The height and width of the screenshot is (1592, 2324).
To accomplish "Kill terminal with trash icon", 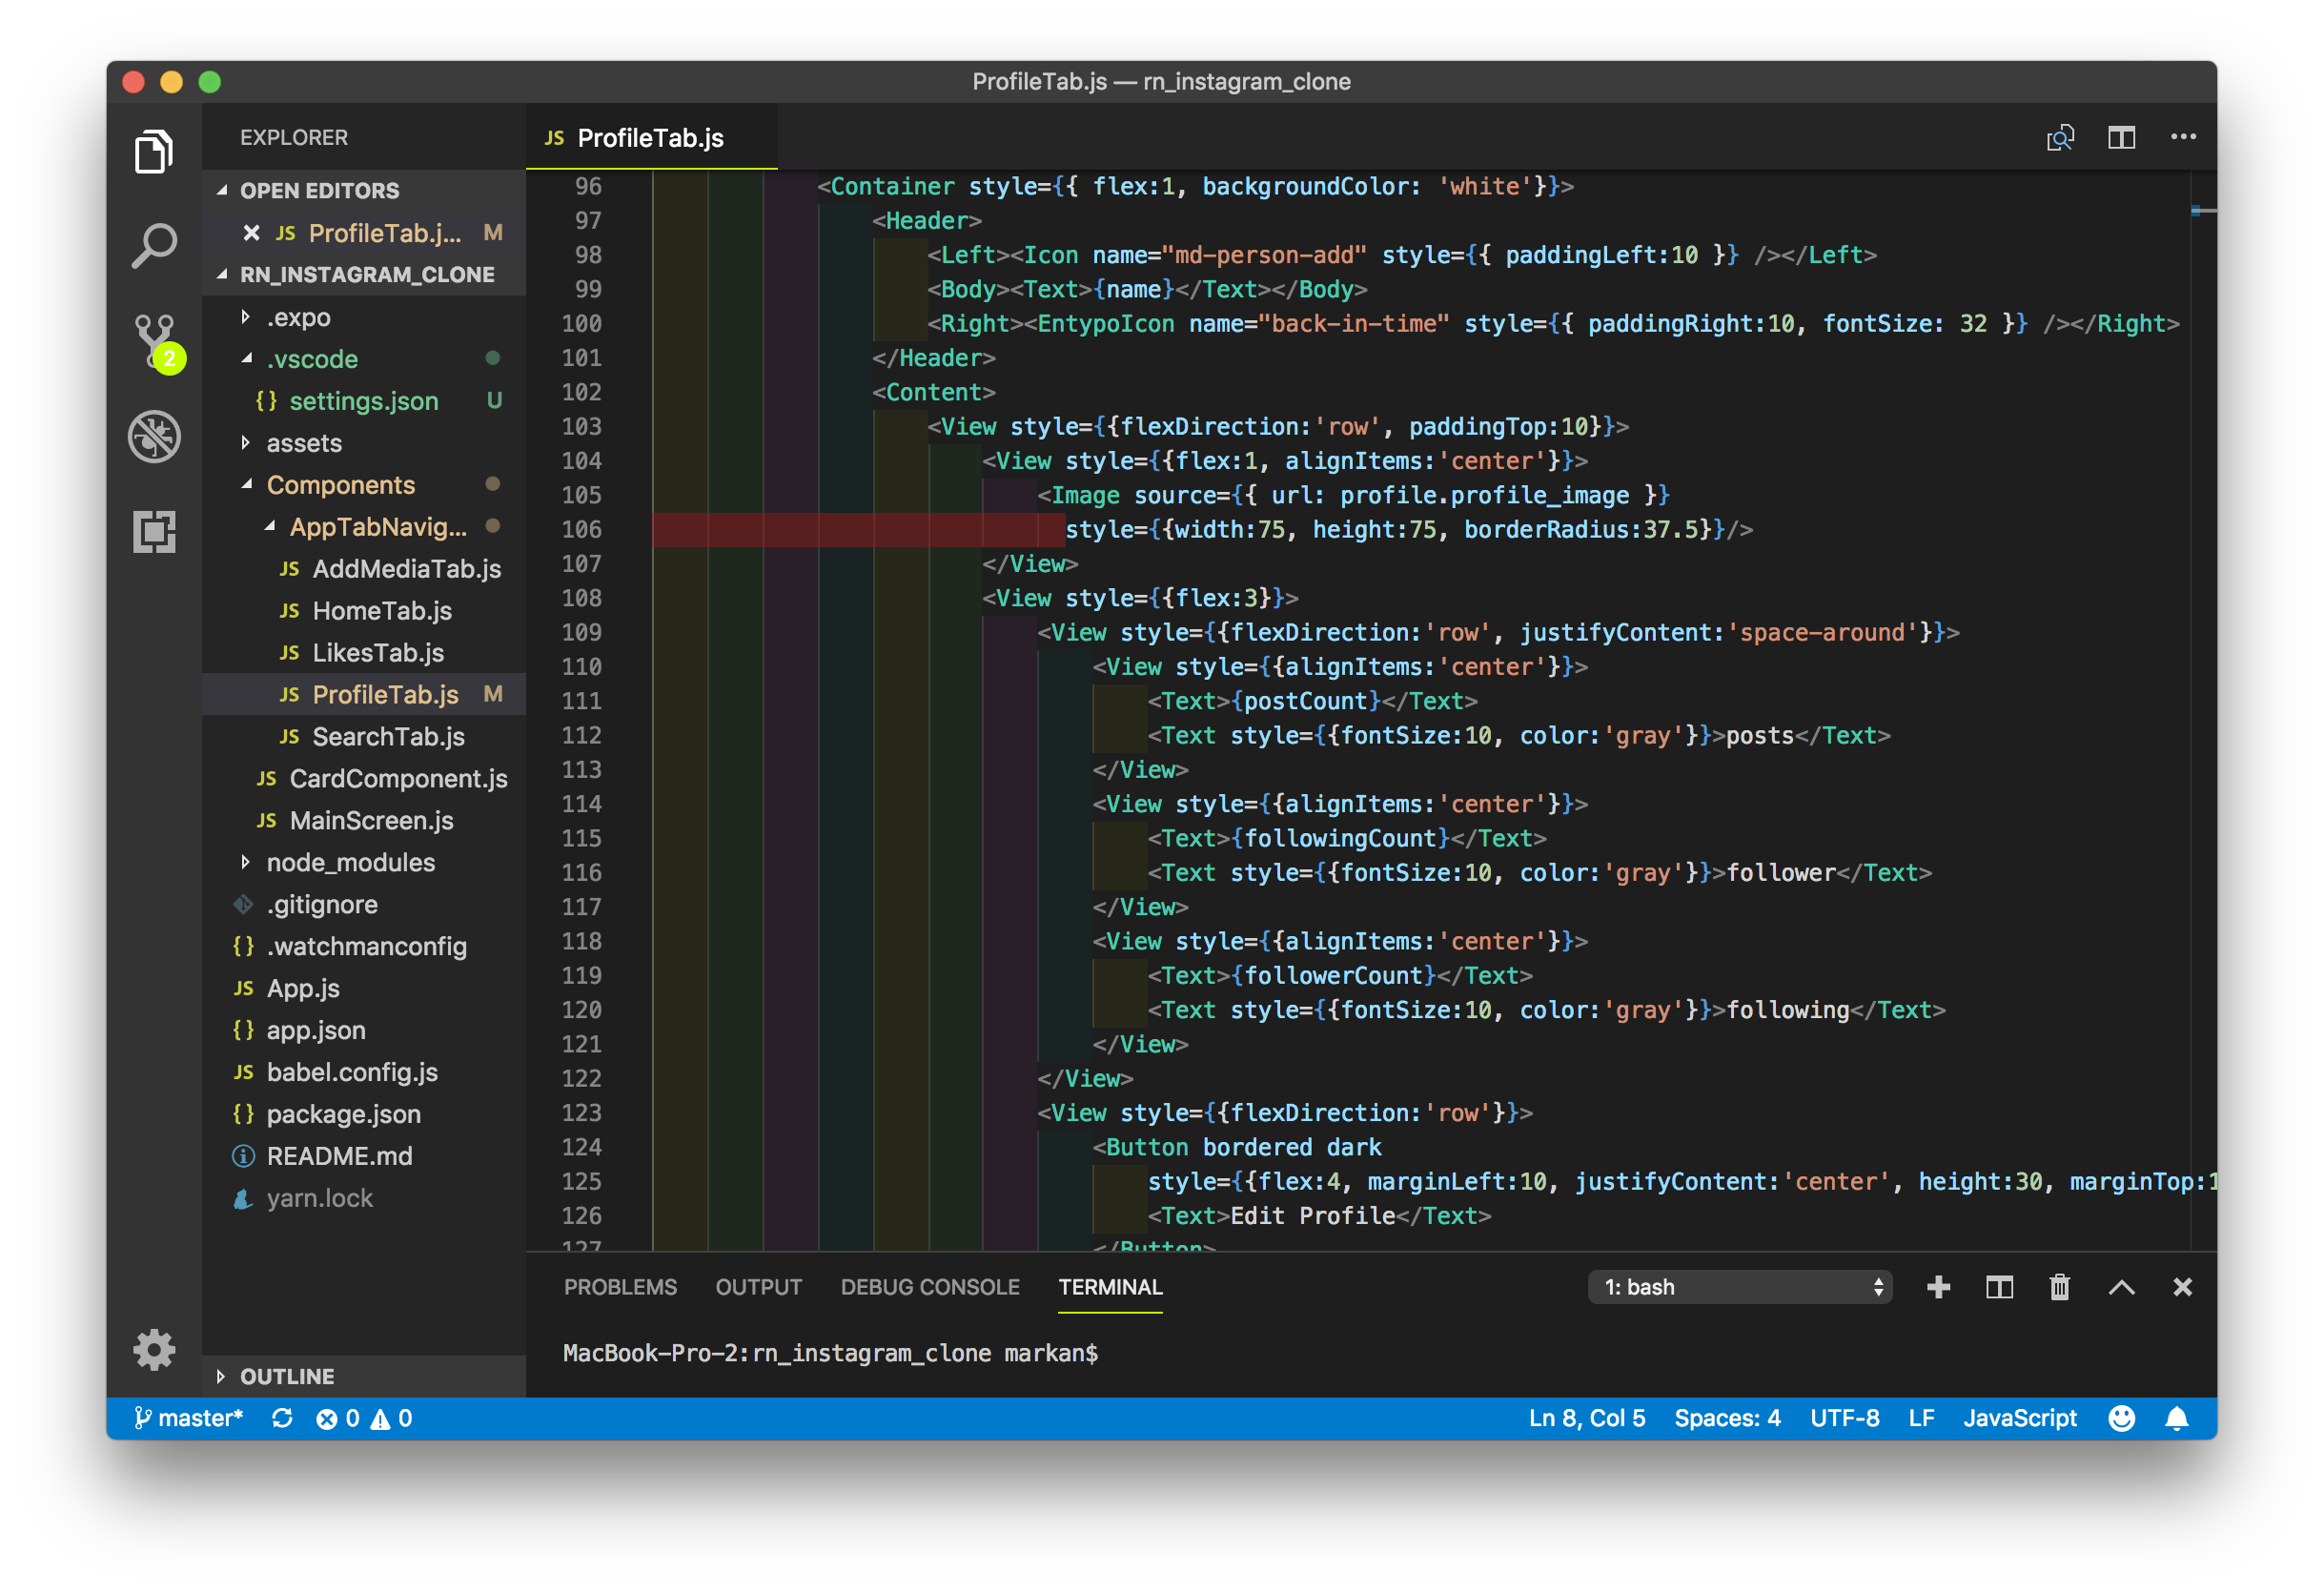I will 2059,1287.
